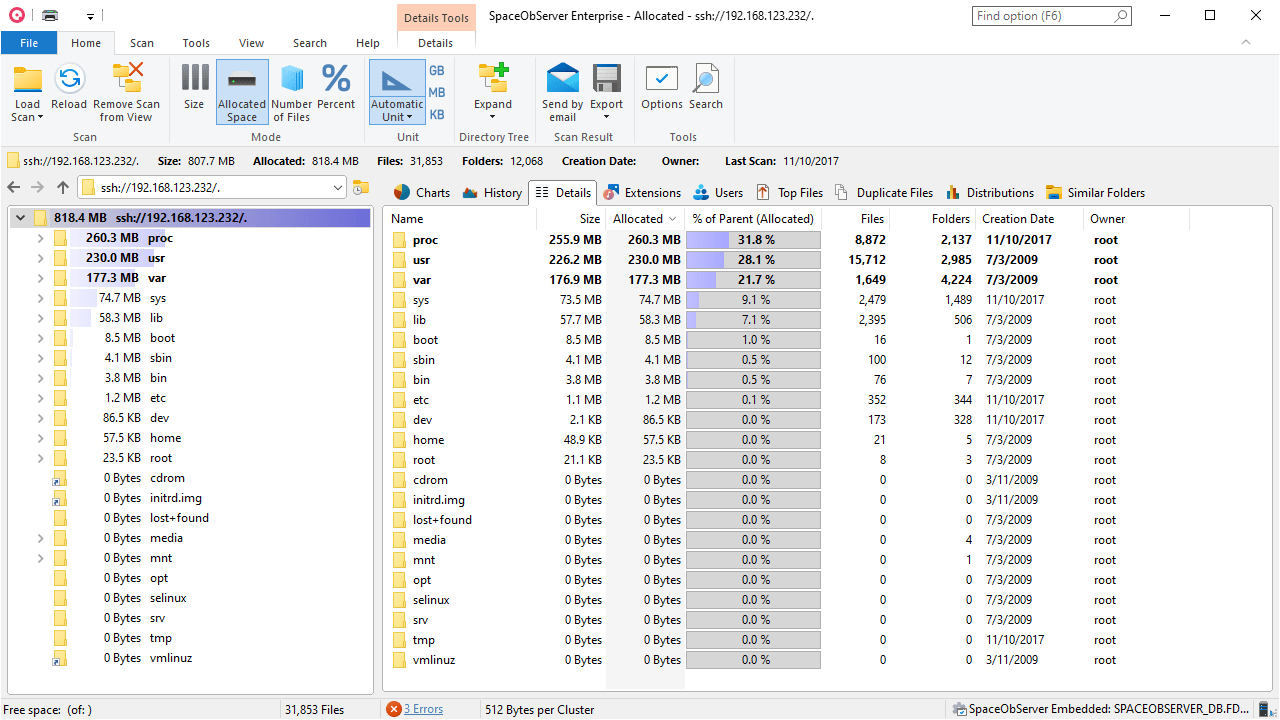This screenshot has height=720, width=1280.
Task: Set unit to KB
Action: [437, 115]
